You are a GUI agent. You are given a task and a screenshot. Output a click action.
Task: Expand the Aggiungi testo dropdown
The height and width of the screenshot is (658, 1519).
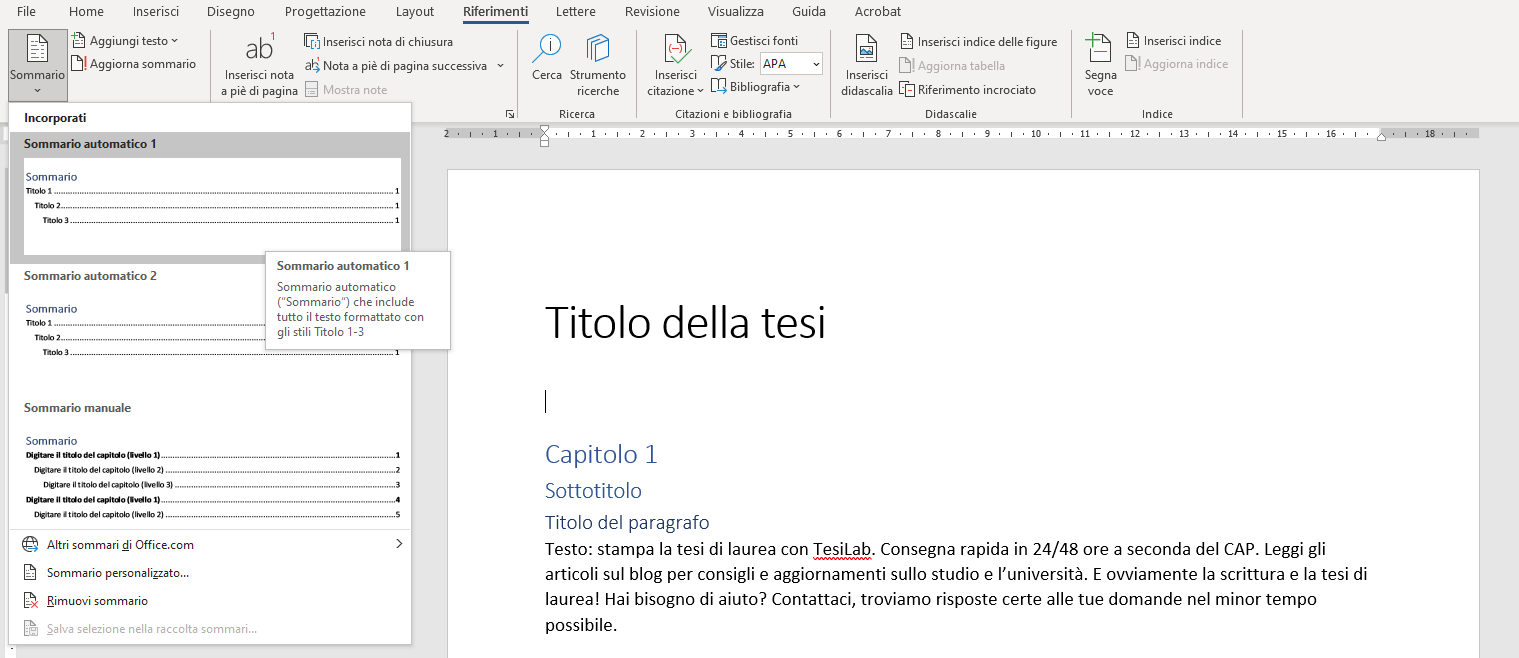click(125, 40)
